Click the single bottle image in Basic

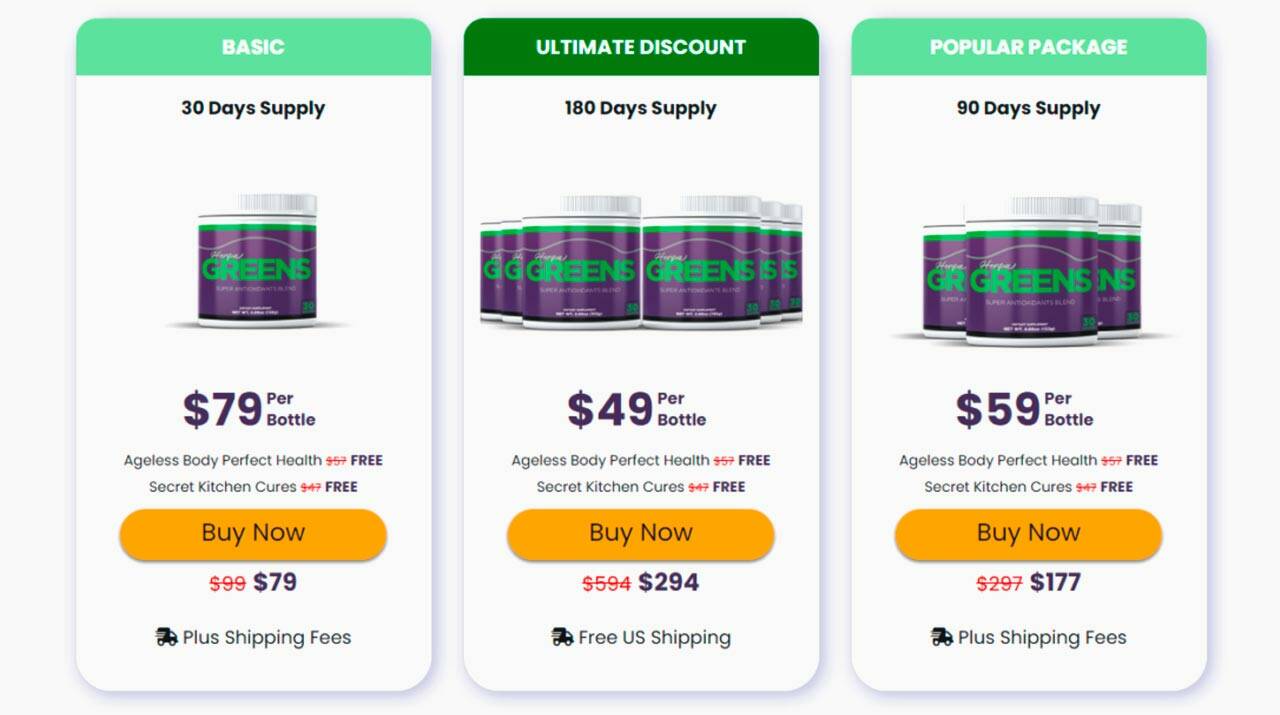(257, 262)
